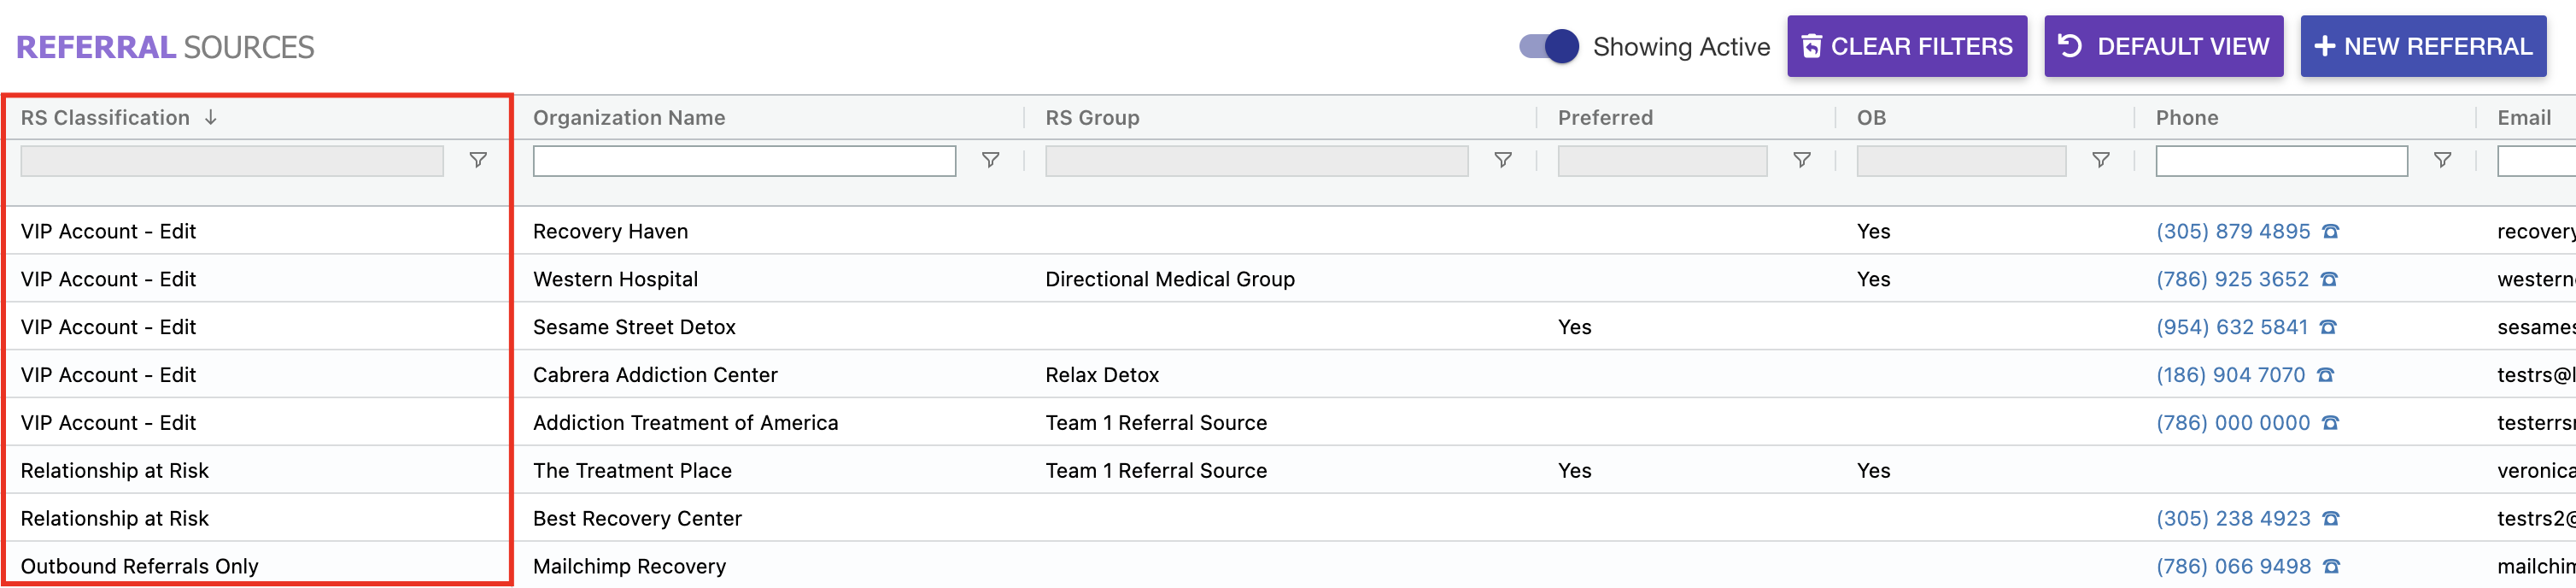
Task: Click the Organization Name filter funnel icon
Action: coord(990,160)
